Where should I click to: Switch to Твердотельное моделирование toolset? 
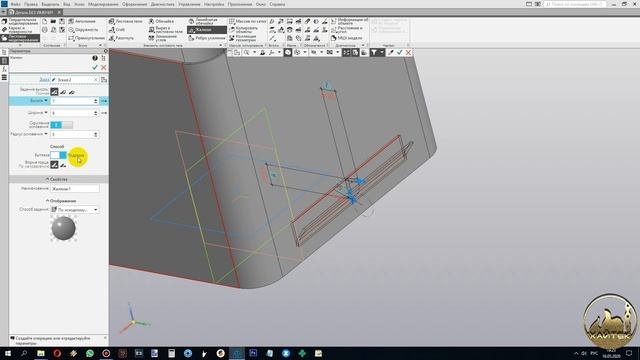point(20,21)
